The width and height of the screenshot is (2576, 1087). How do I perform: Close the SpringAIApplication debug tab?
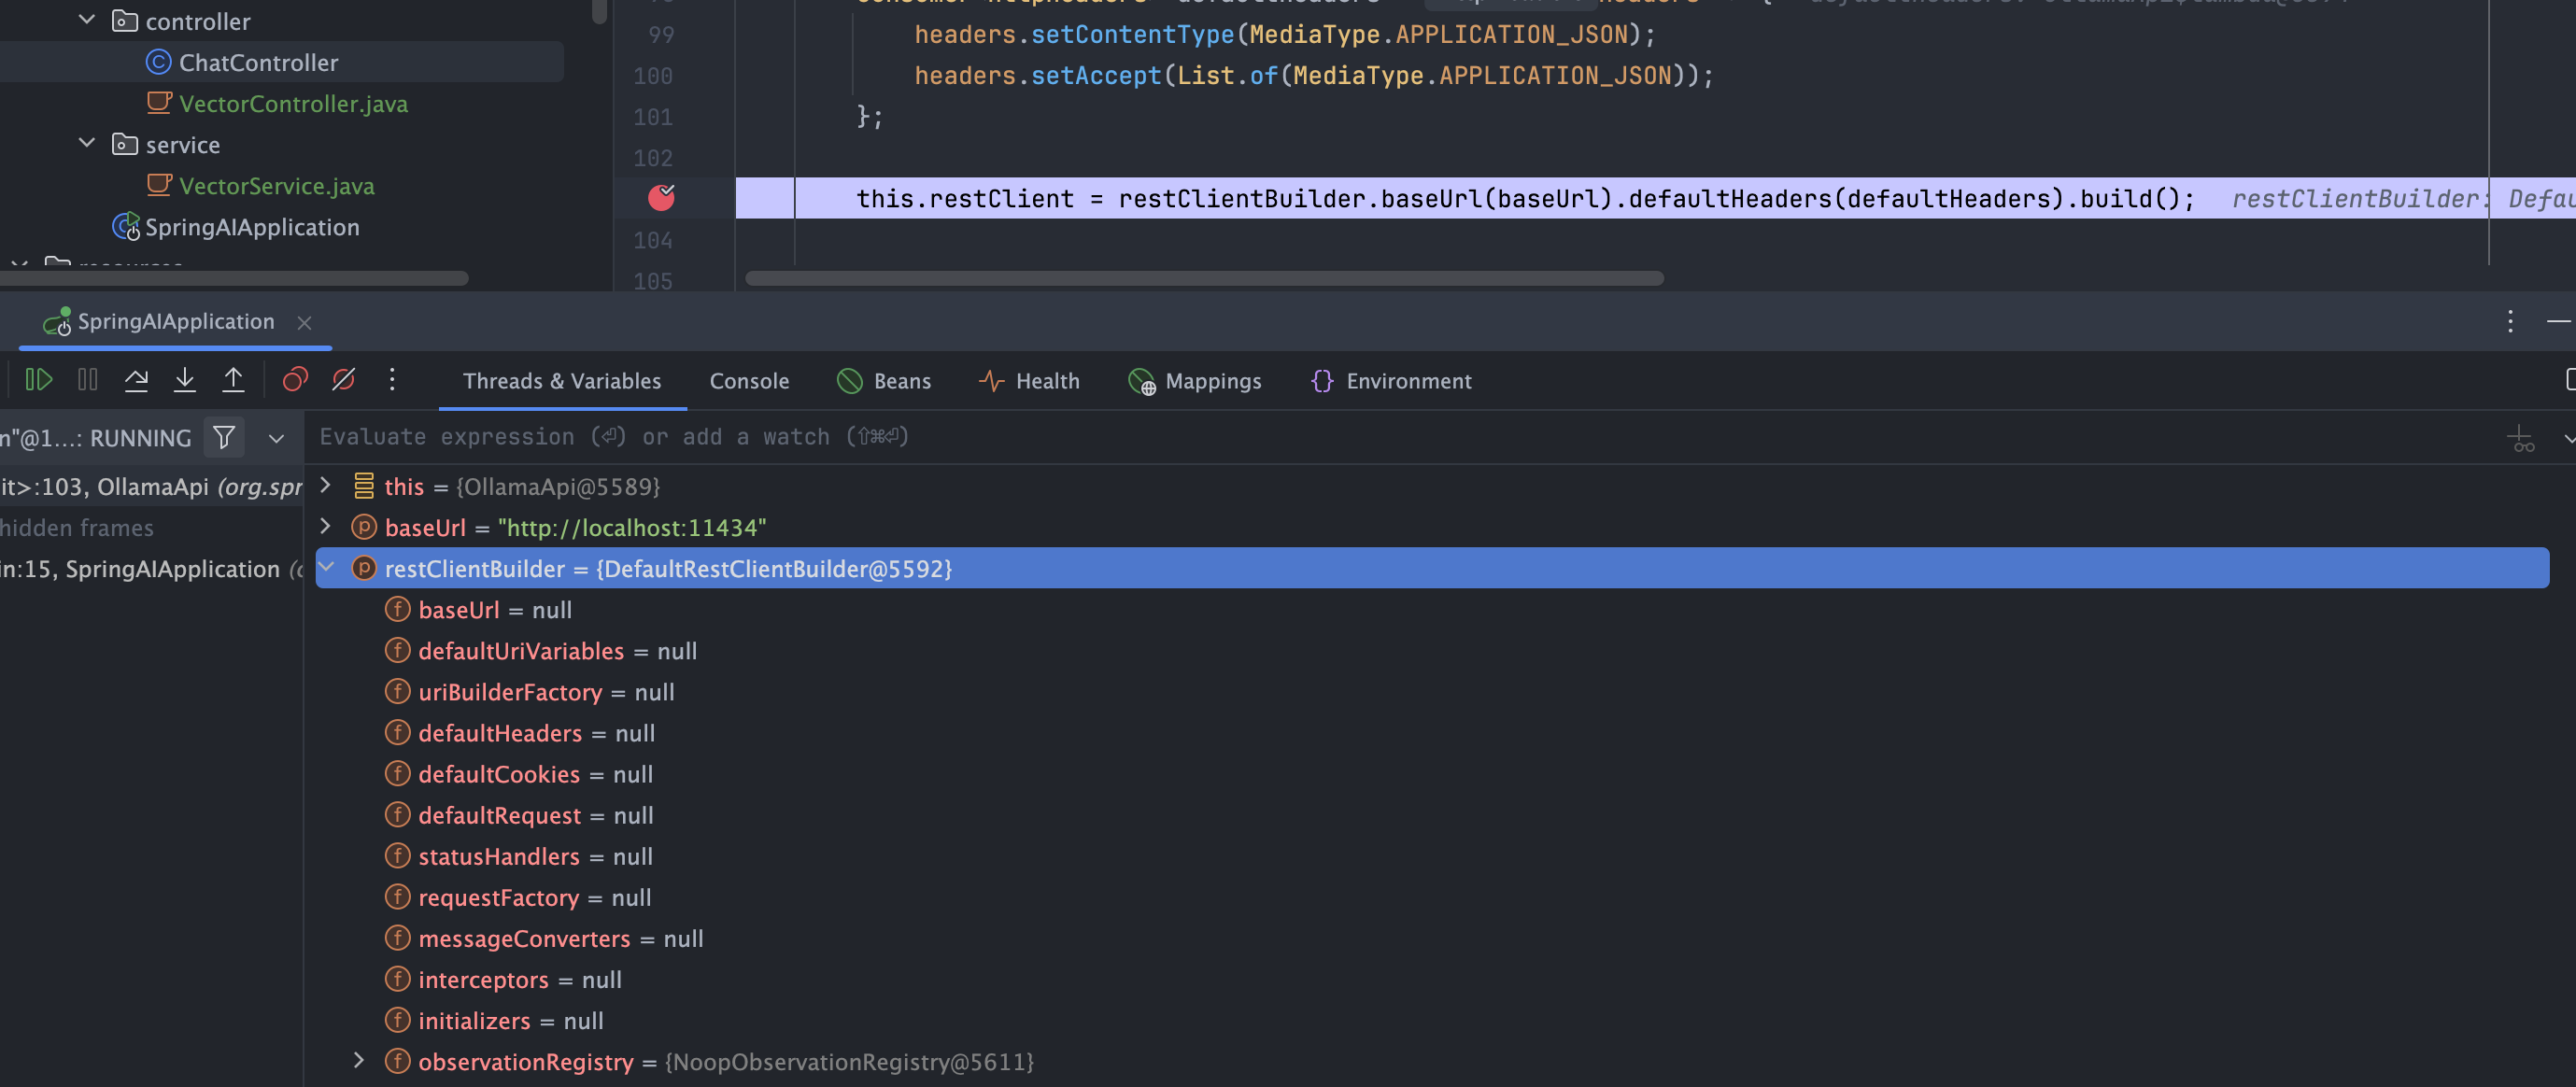tap(305, 322)
